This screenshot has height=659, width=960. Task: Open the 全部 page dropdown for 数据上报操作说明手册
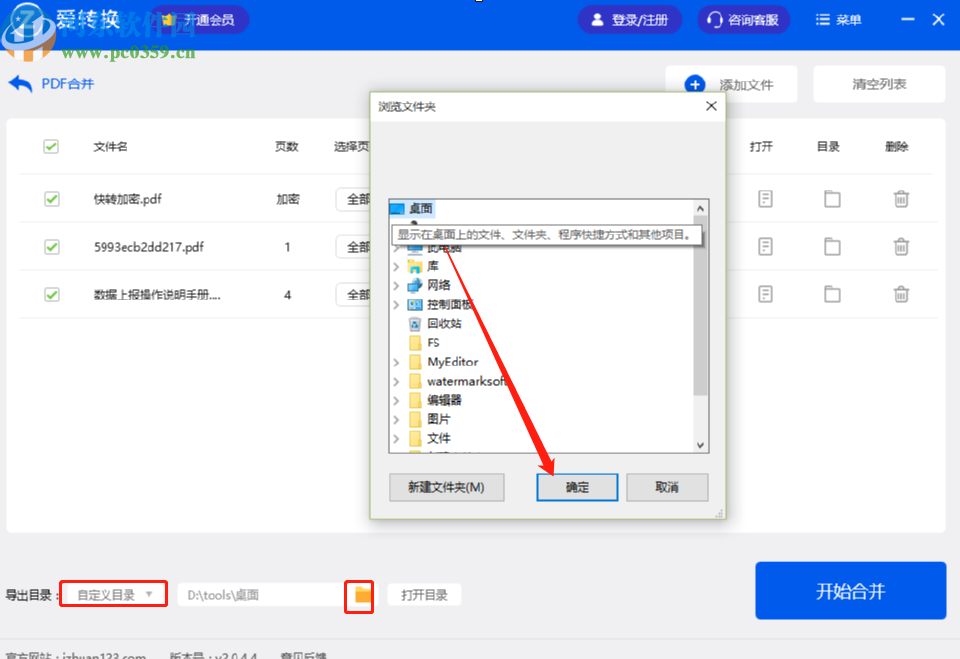pyautogui.click(x=353, y=295)
